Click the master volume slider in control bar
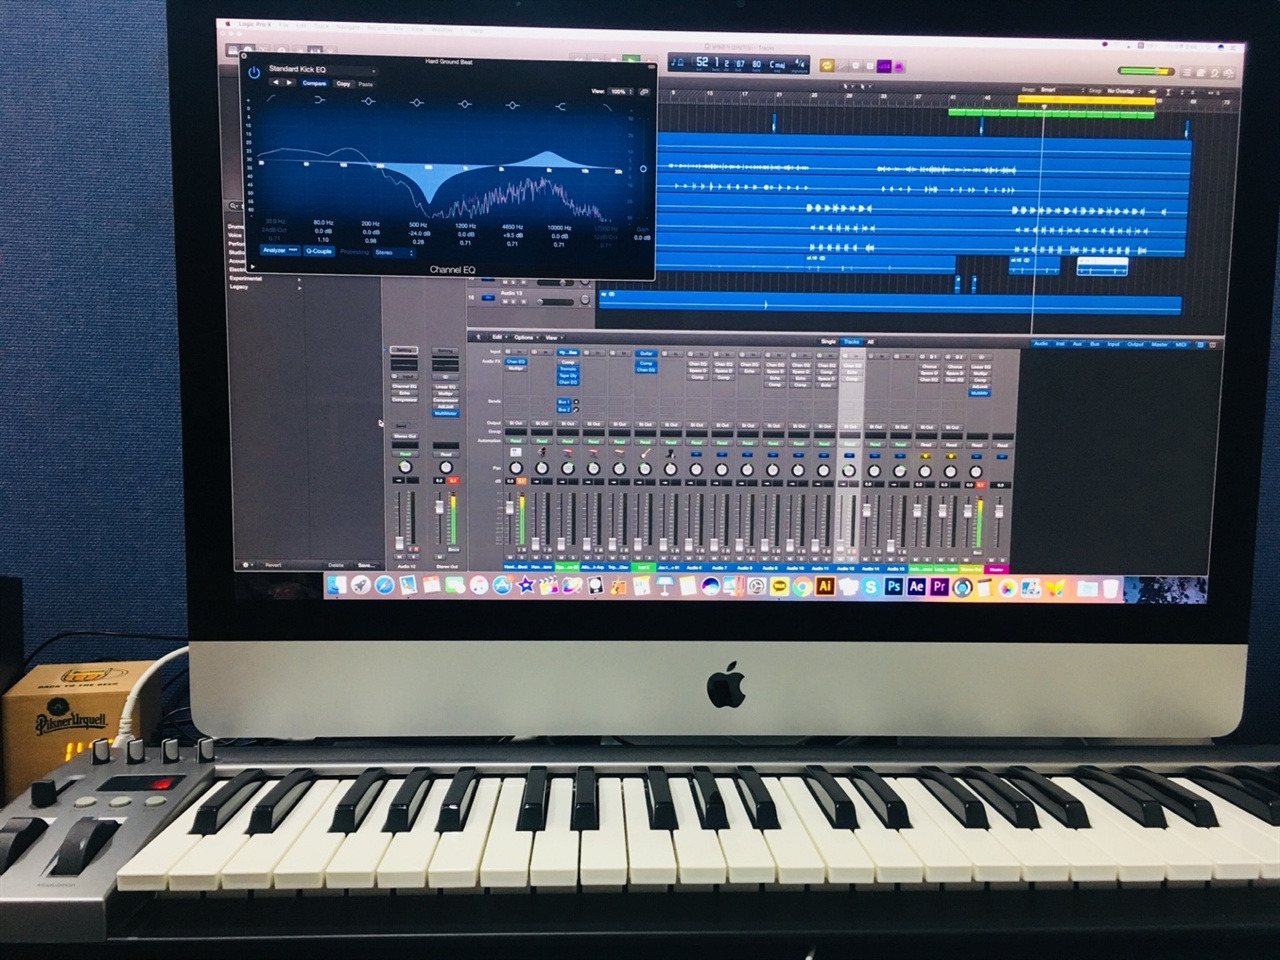Image resolution: width=1280 pixels, height=960 pixels. coord(1146,72)
